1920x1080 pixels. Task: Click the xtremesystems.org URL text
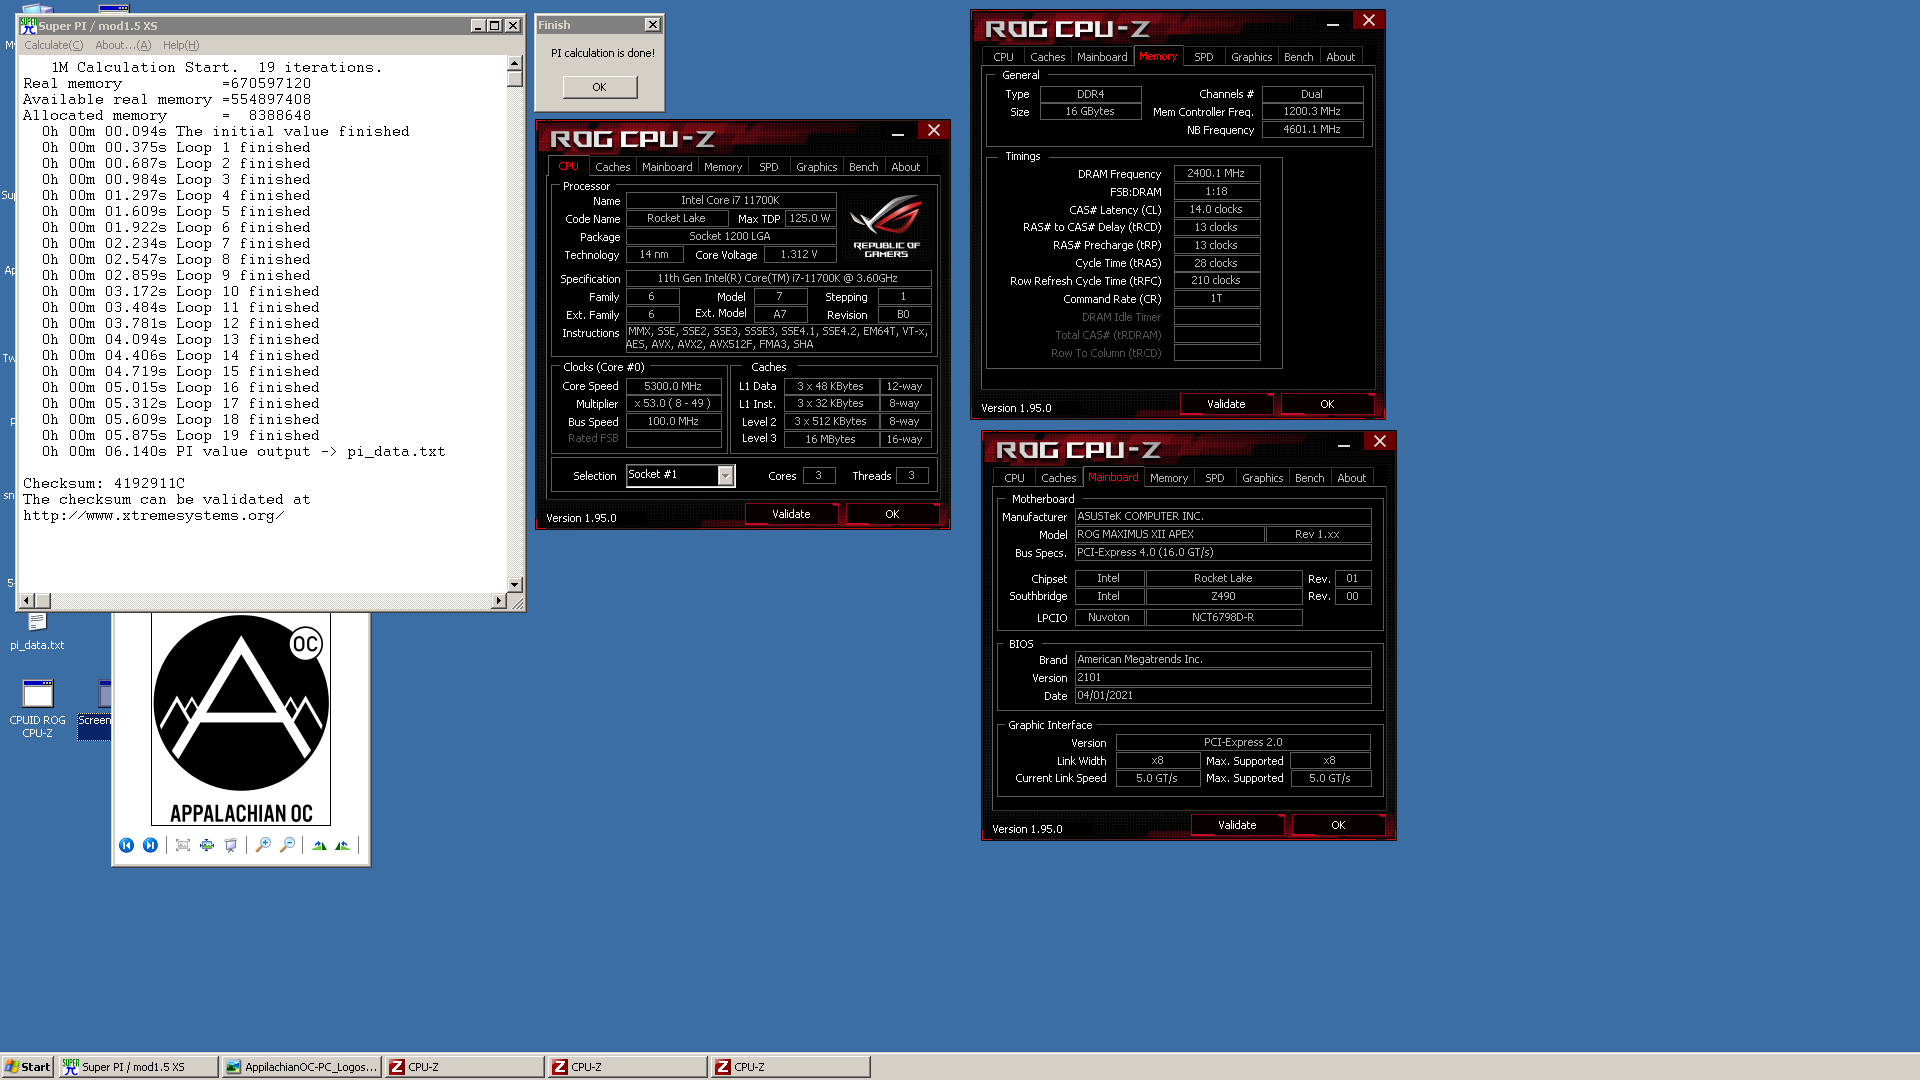[x=154, y=516]
